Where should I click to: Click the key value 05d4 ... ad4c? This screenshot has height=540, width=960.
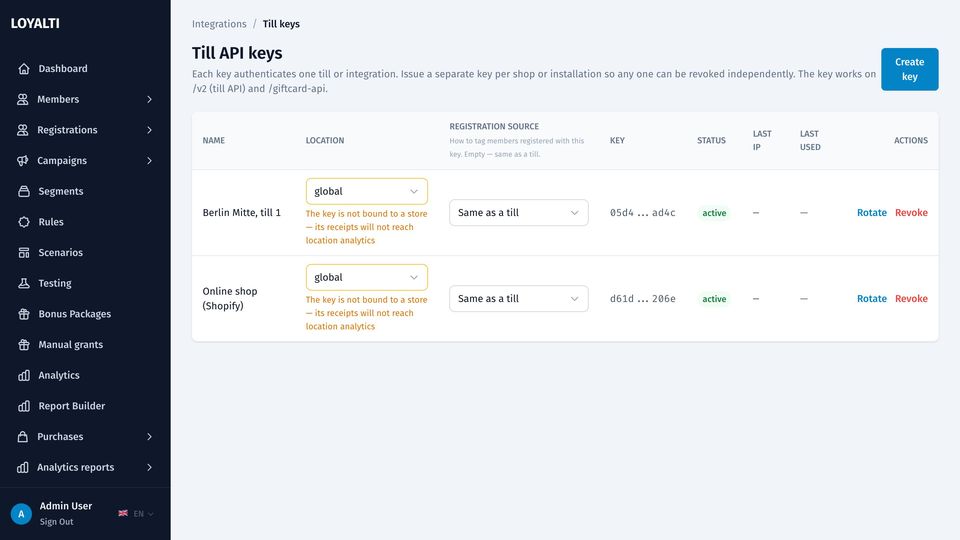(x=642, y=212)
